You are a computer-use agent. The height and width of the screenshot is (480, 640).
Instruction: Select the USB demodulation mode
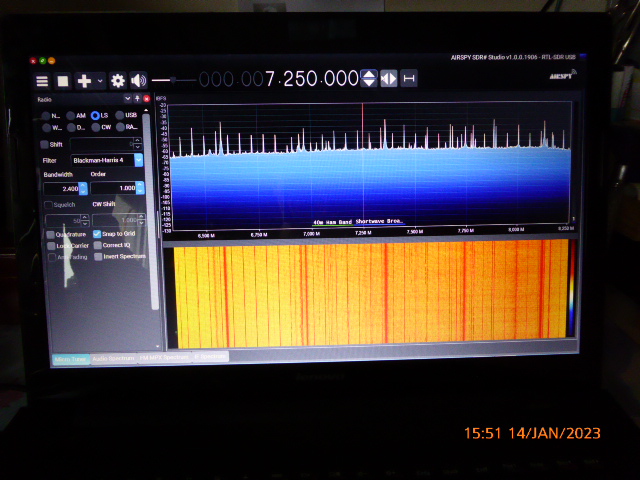(x=119, y=115)
